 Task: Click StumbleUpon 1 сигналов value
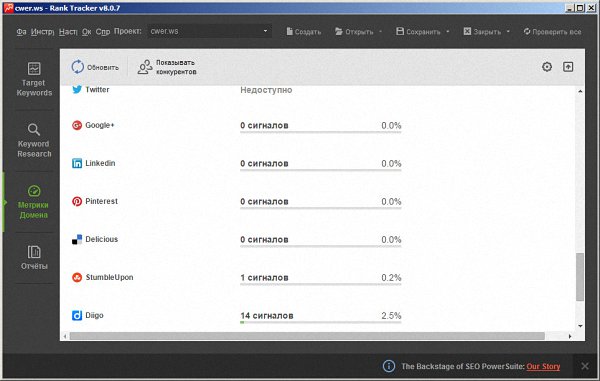coord(264,278)
